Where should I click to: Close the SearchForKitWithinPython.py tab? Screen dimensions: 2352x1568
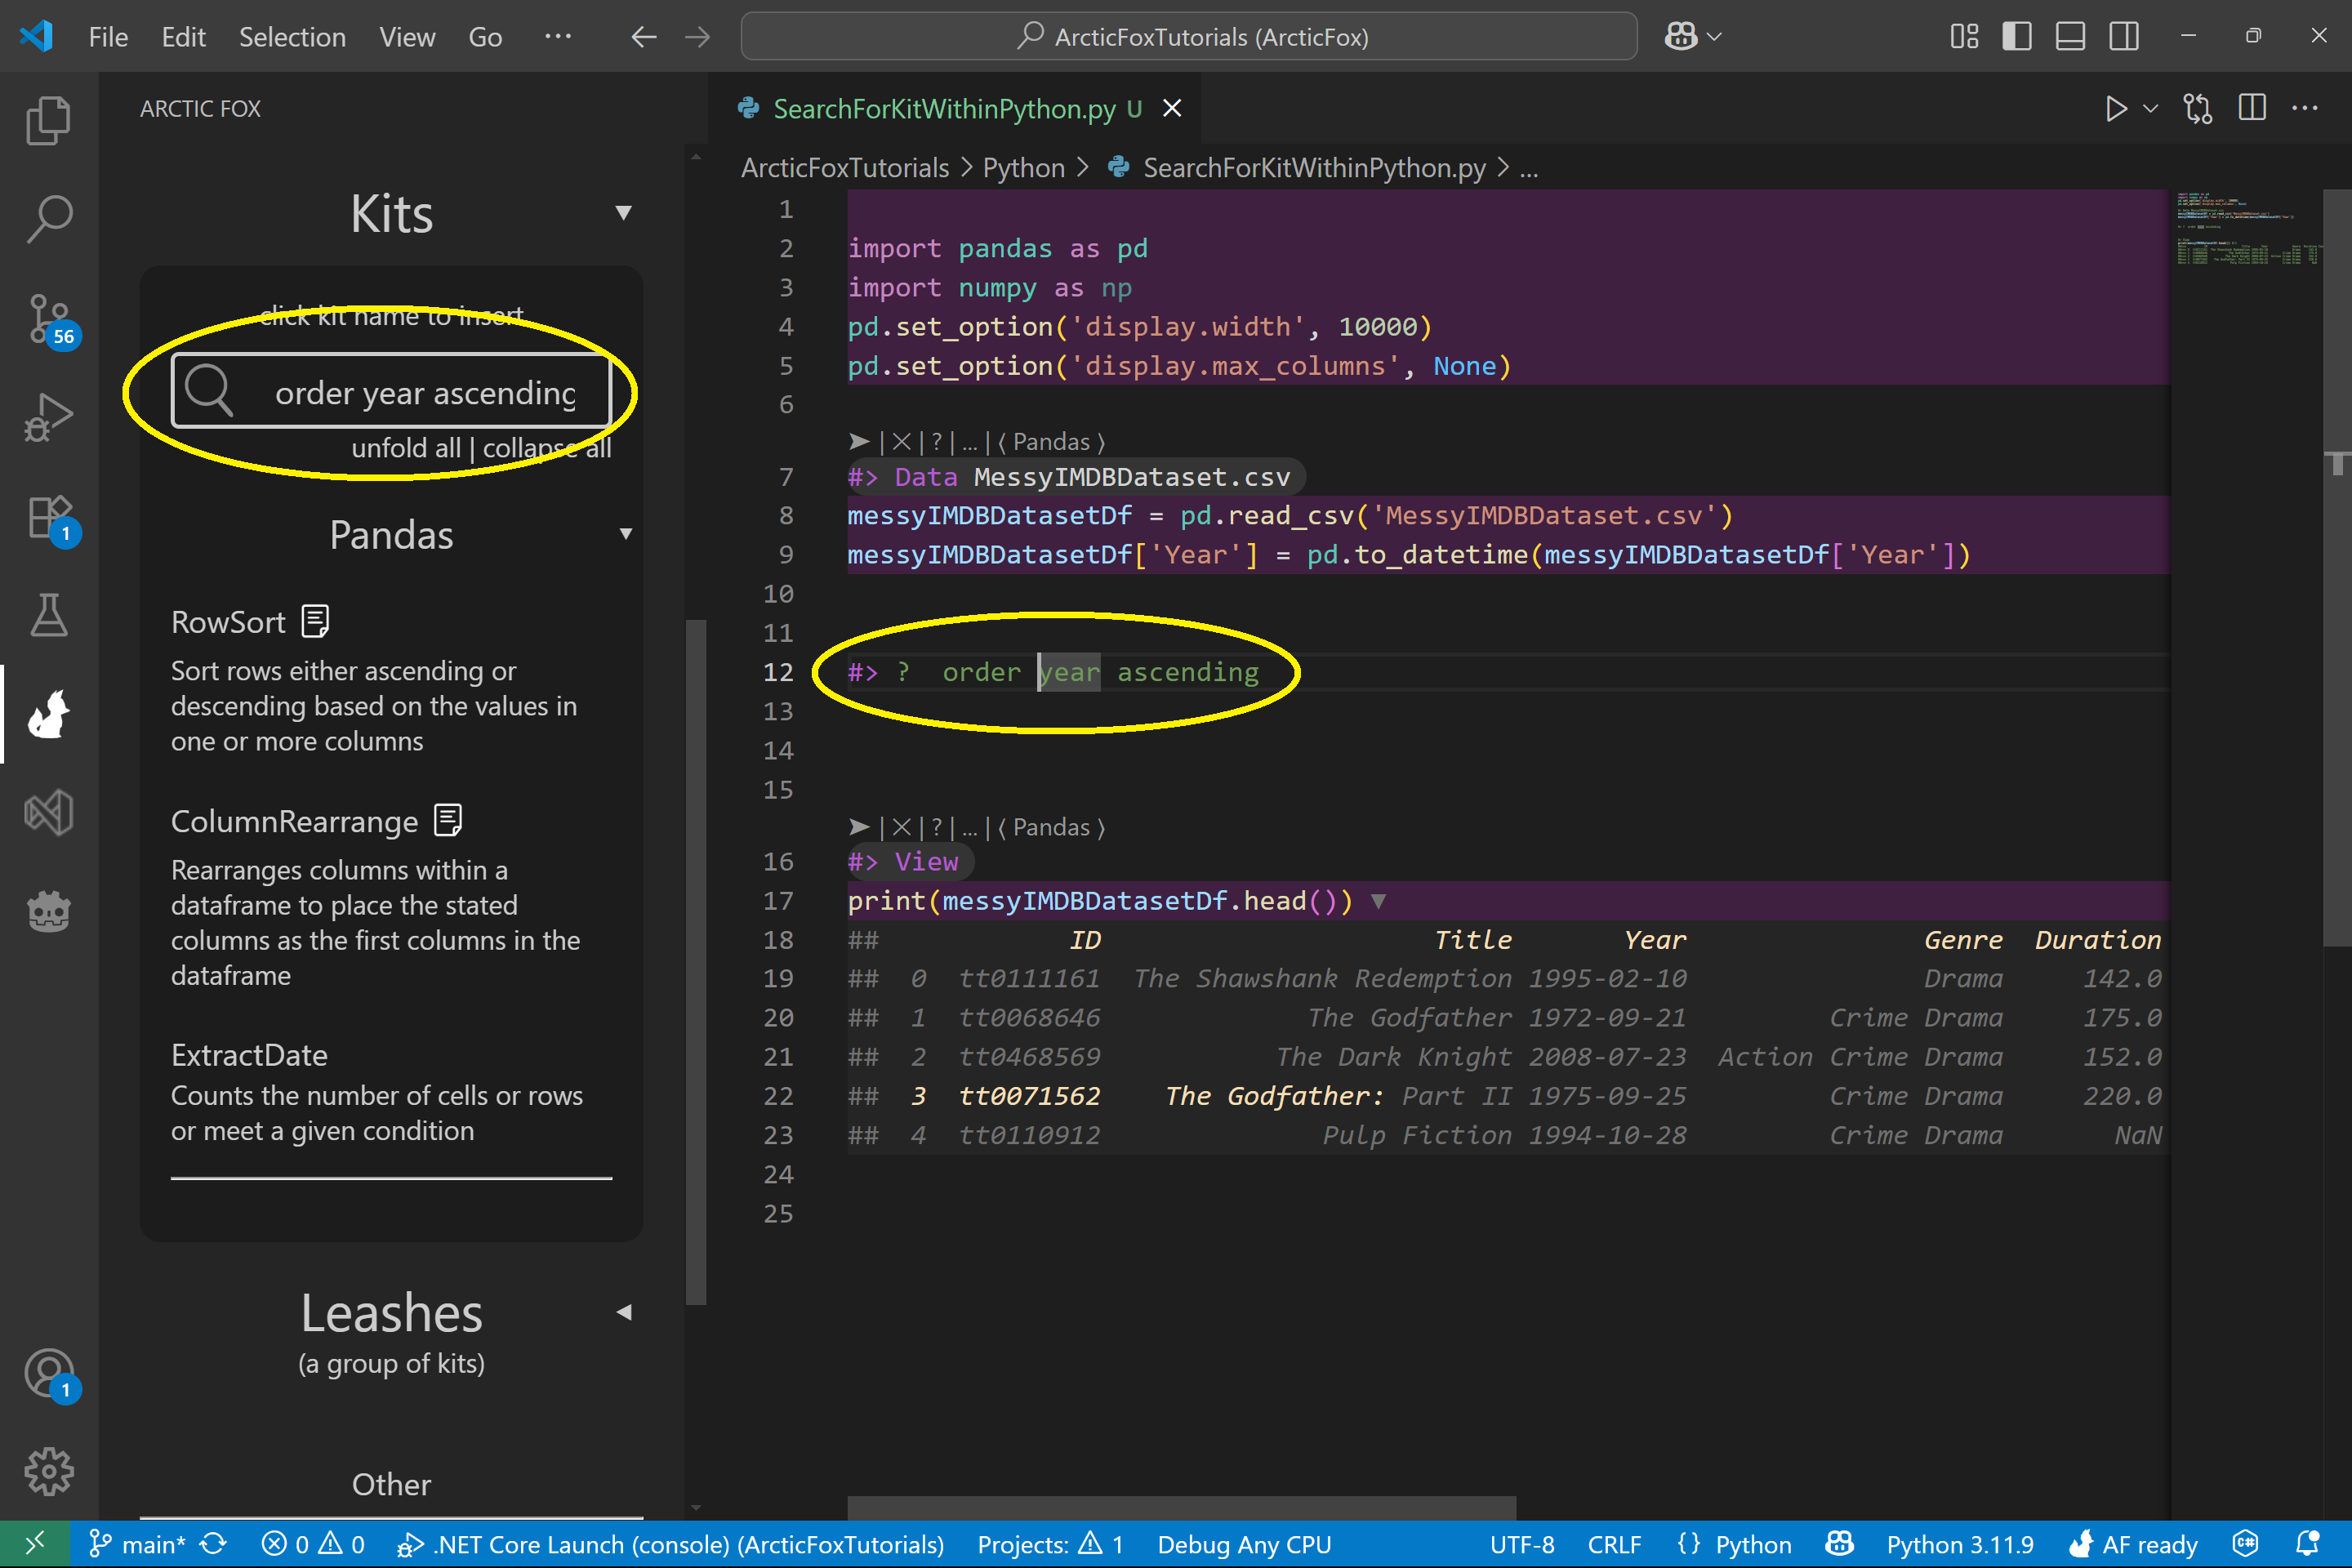(1172, 108)
